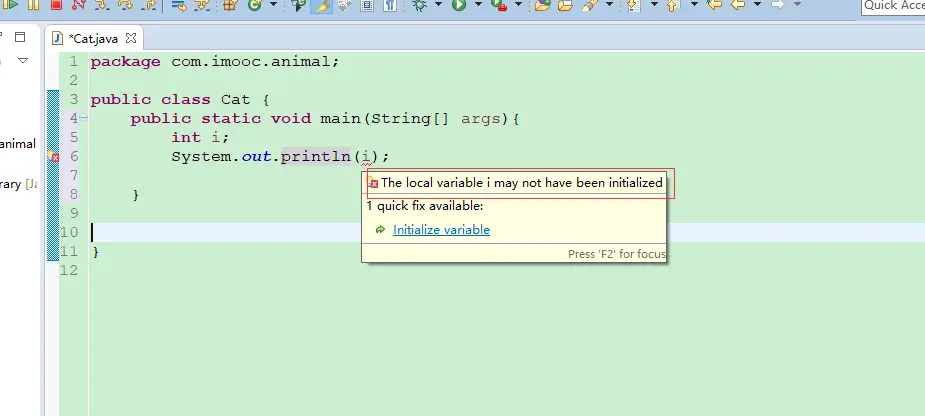
Task: Open the Search dropdown arrow
Action: pos(609,4)
